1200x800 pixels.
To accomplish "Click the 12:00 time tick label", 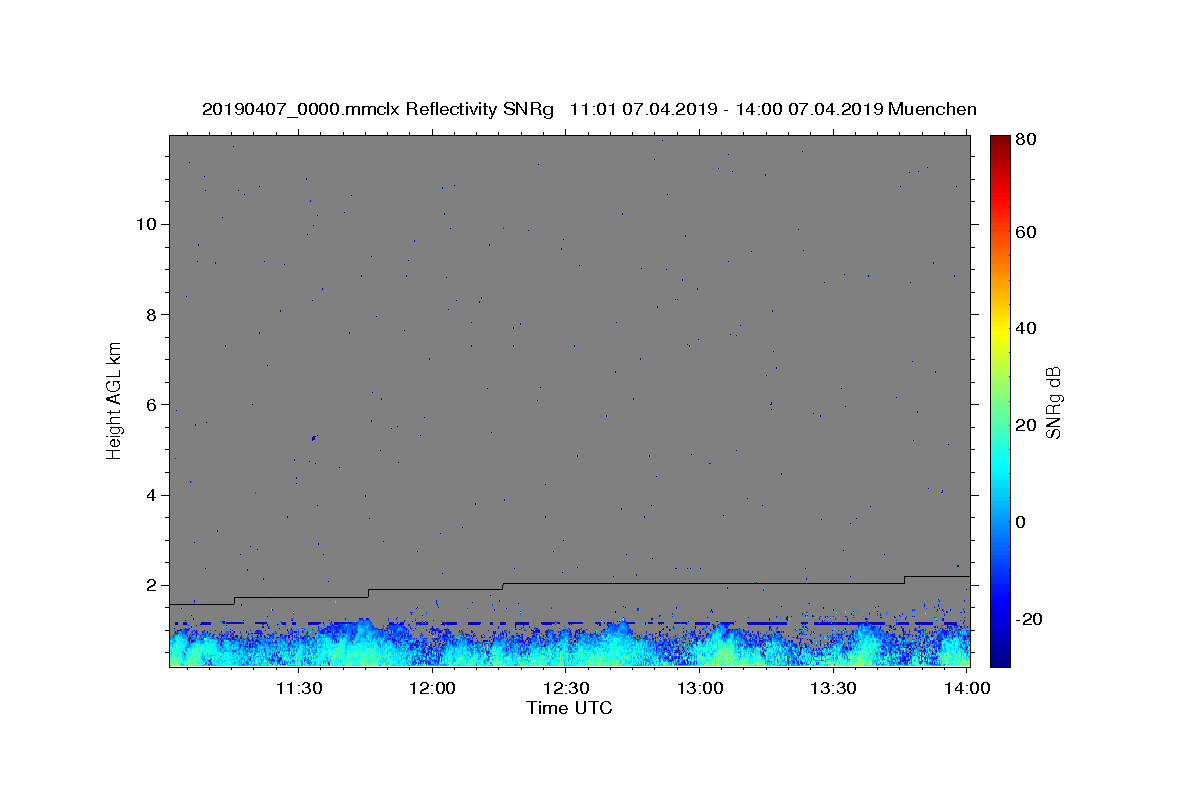I will tap(433, 688).
